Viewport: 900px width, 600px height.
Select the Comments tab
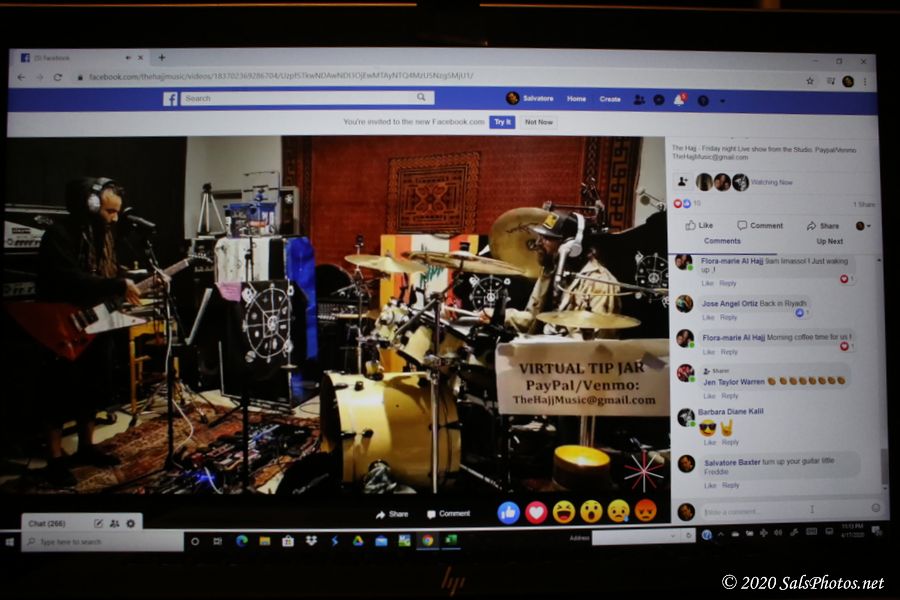[x=722, y=241]
